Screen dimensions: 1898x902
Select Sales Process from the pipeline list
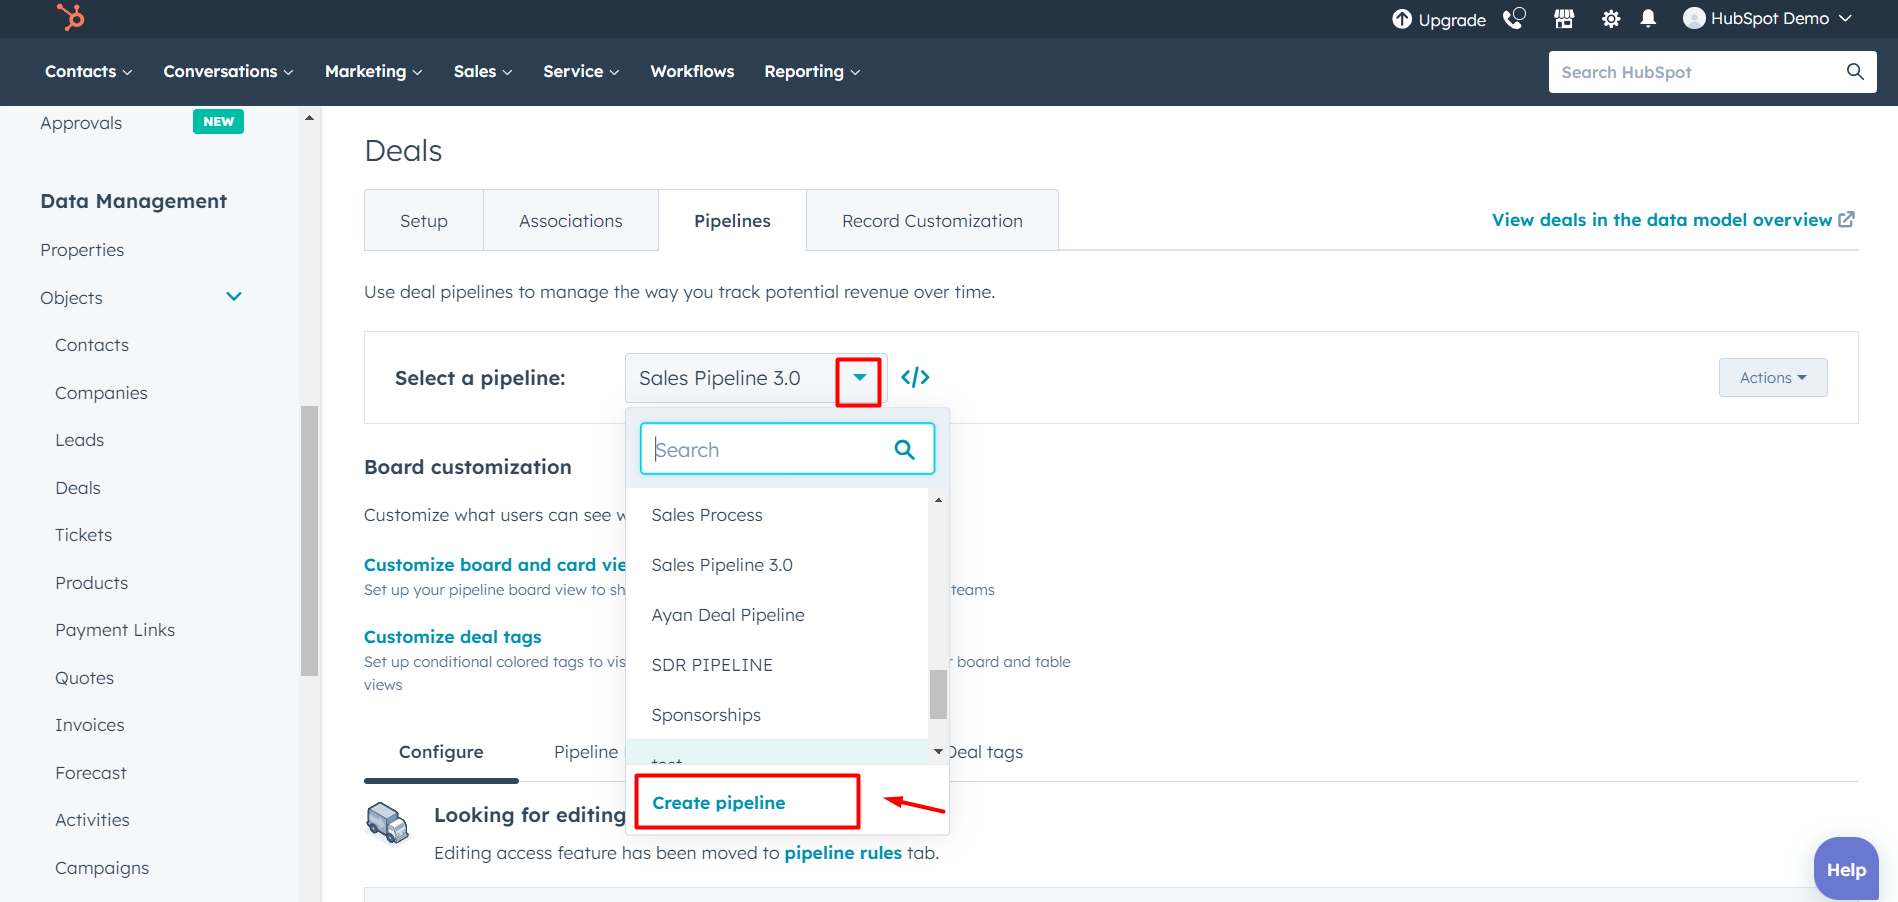coord(706,514)
